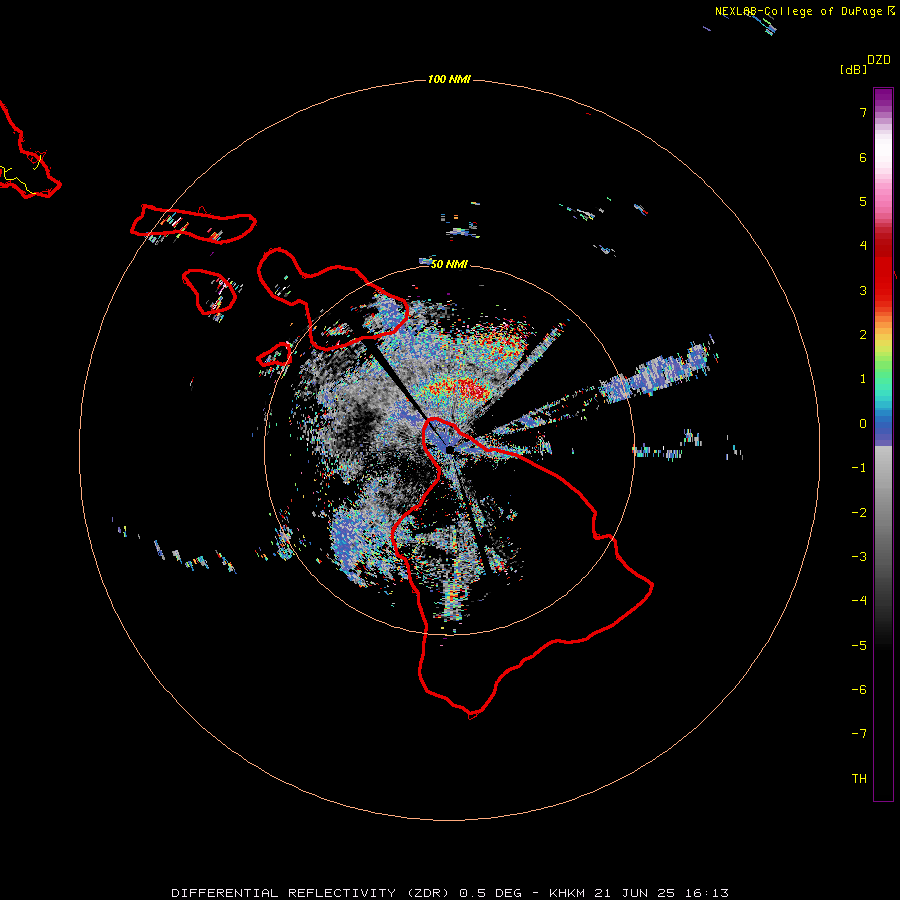Click the -4 value on the color scale

click(x=859, y=601)
